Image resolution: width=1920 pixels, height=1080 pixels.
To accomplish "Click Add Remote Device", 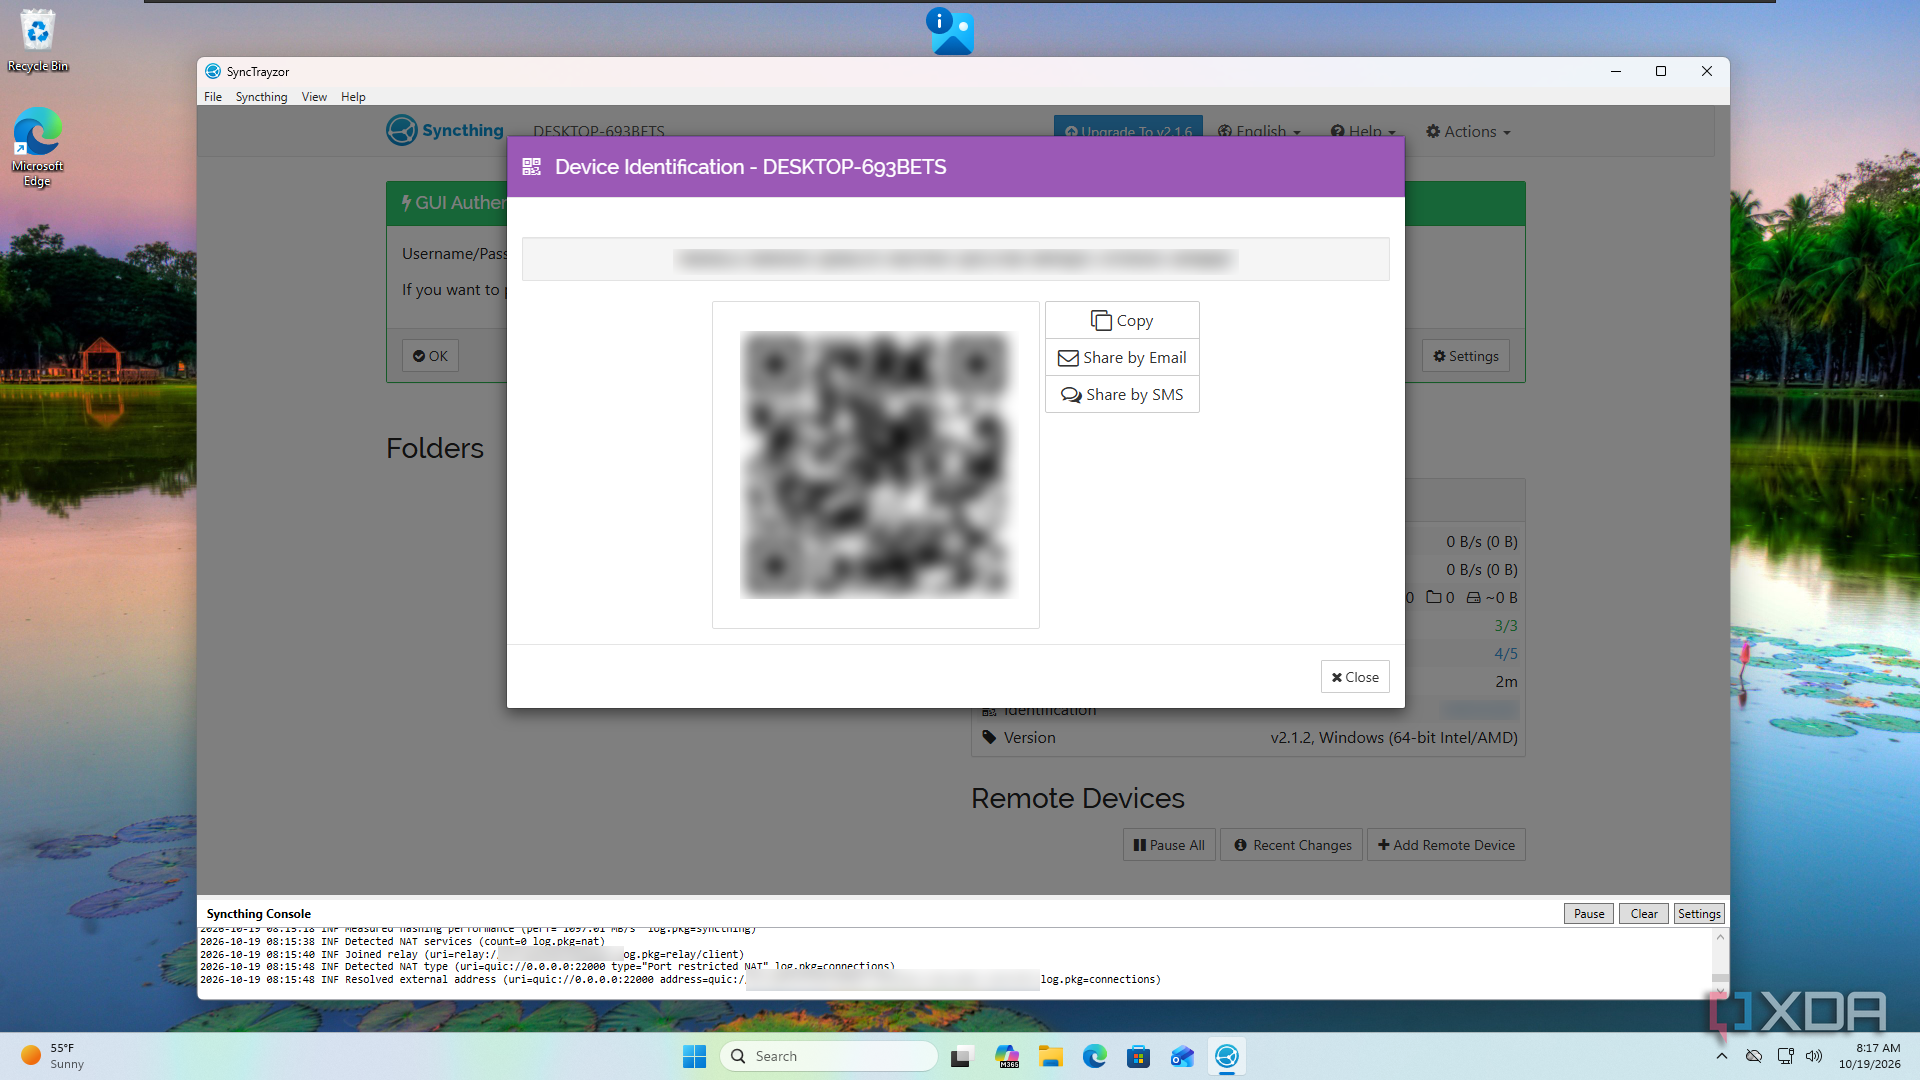I will click(x=1446, y=844).
